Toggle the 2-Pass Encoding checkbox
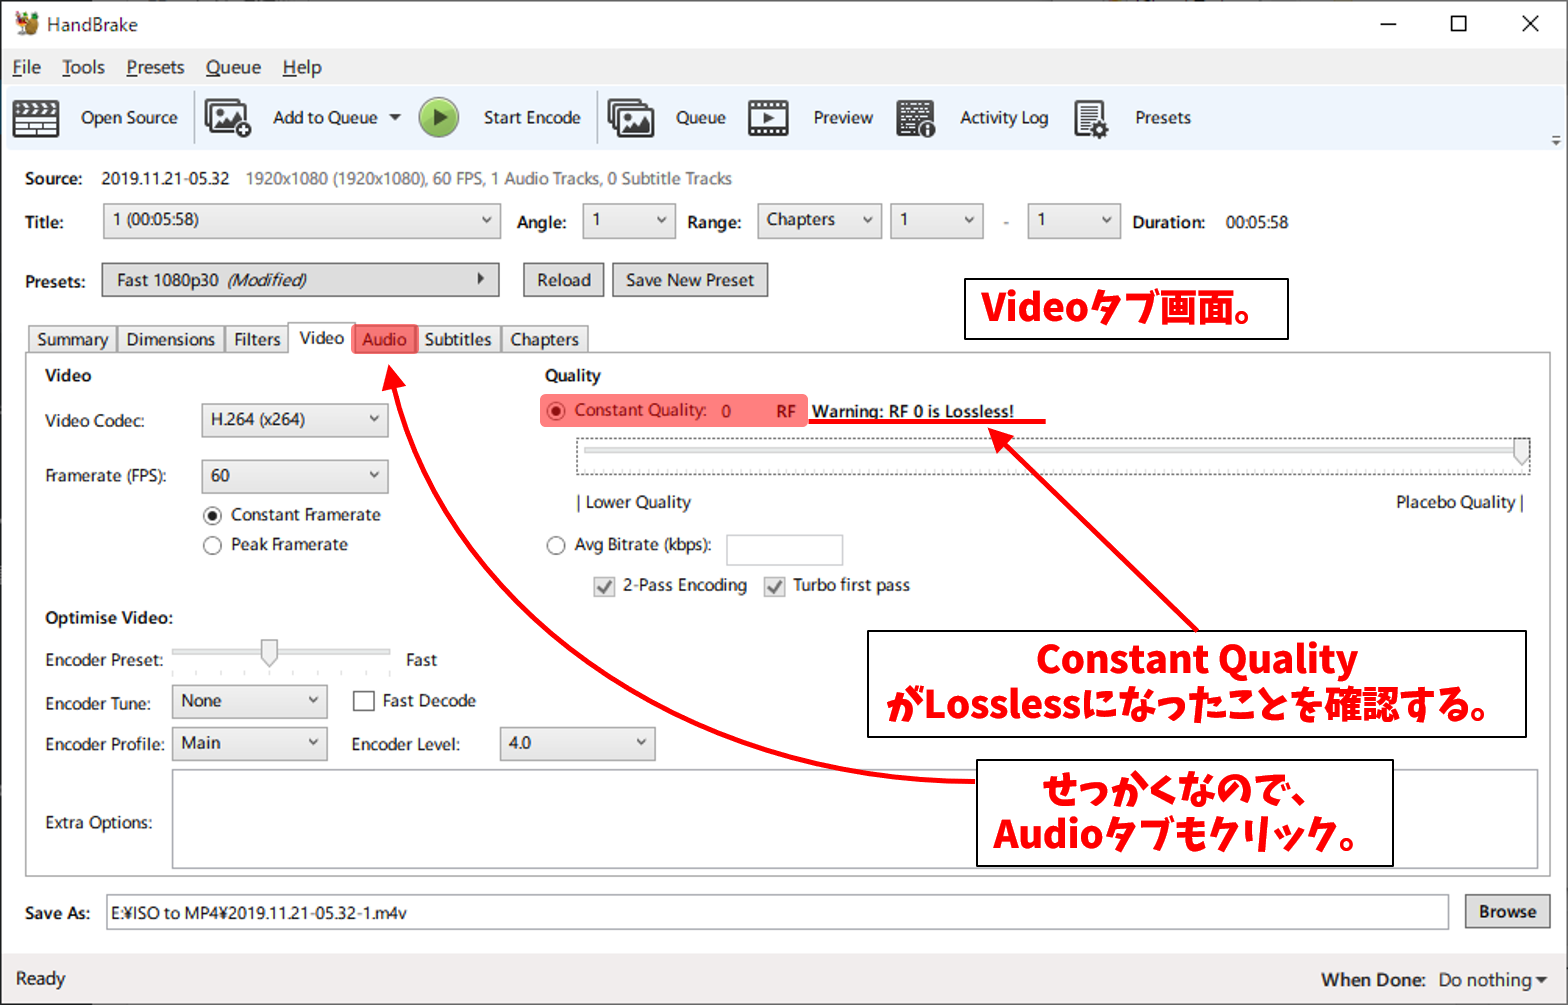The height and width of the screenshot is (1005, 1568). [604, 586]
